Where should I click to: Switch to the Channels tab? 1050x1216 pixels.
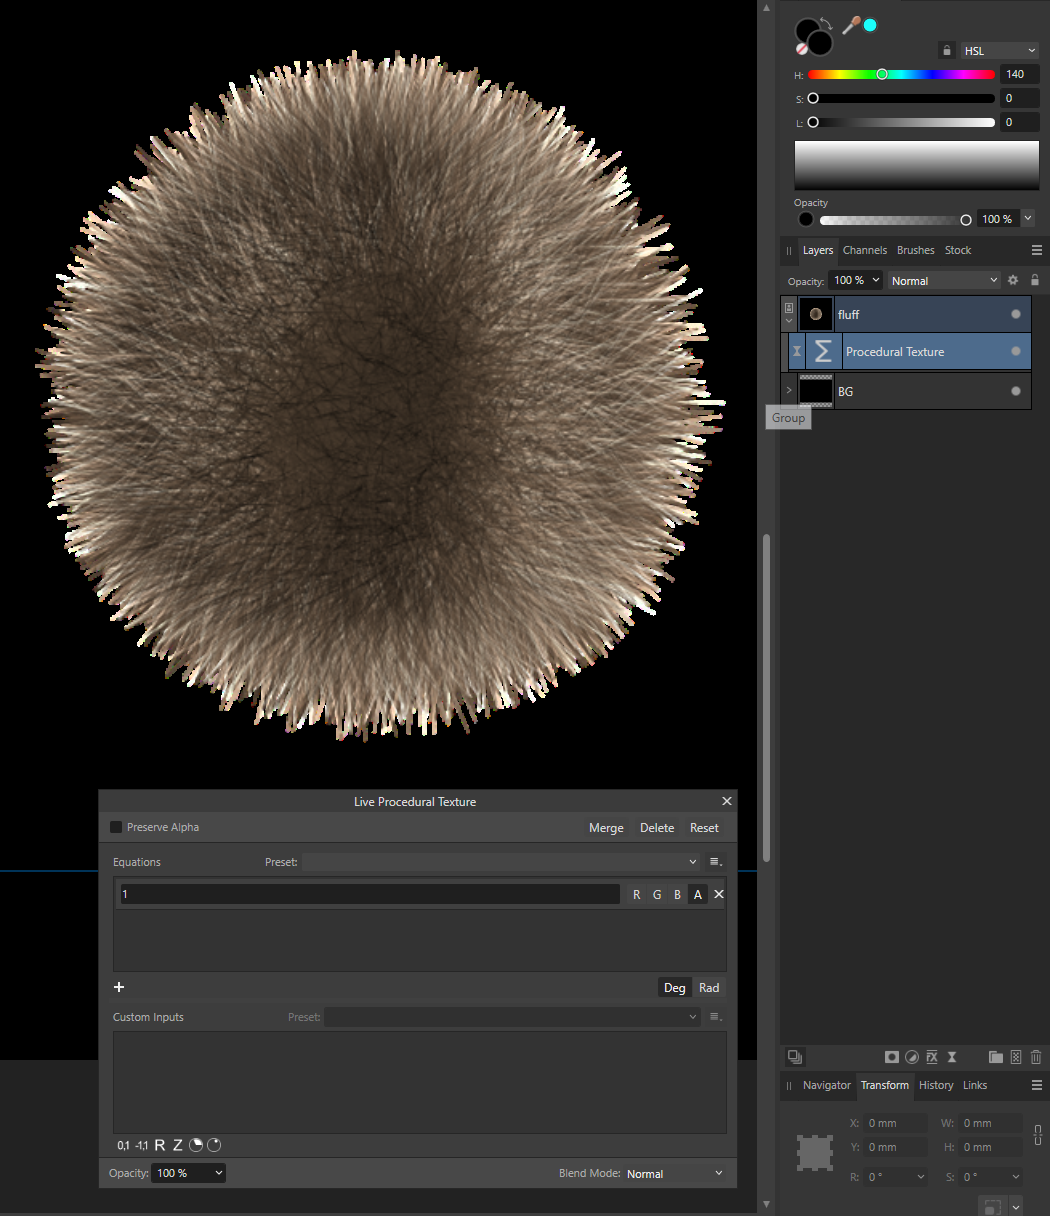[864, 250]
